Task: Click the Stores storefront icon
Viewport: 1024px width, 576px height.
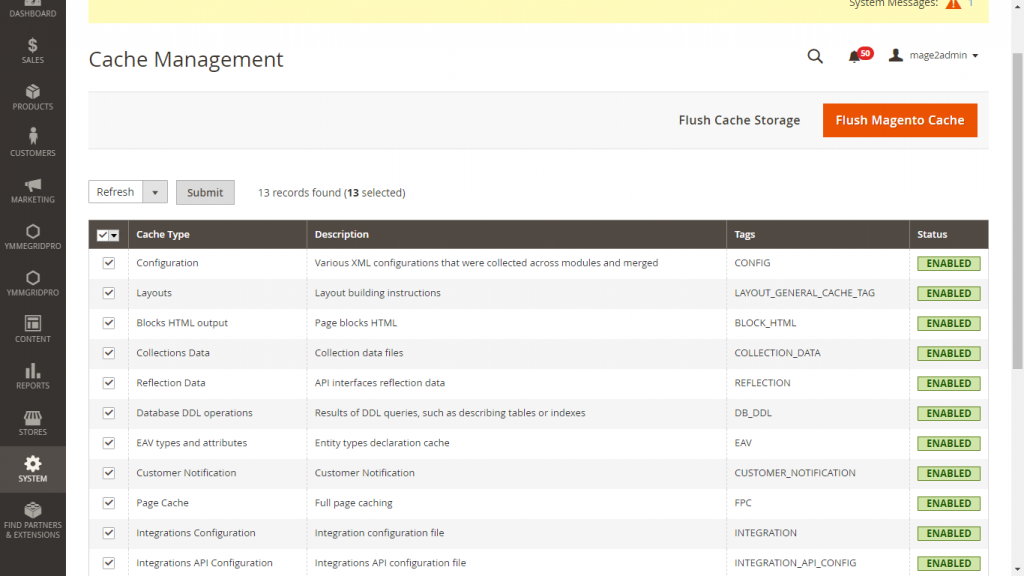Action: (32, 422)
